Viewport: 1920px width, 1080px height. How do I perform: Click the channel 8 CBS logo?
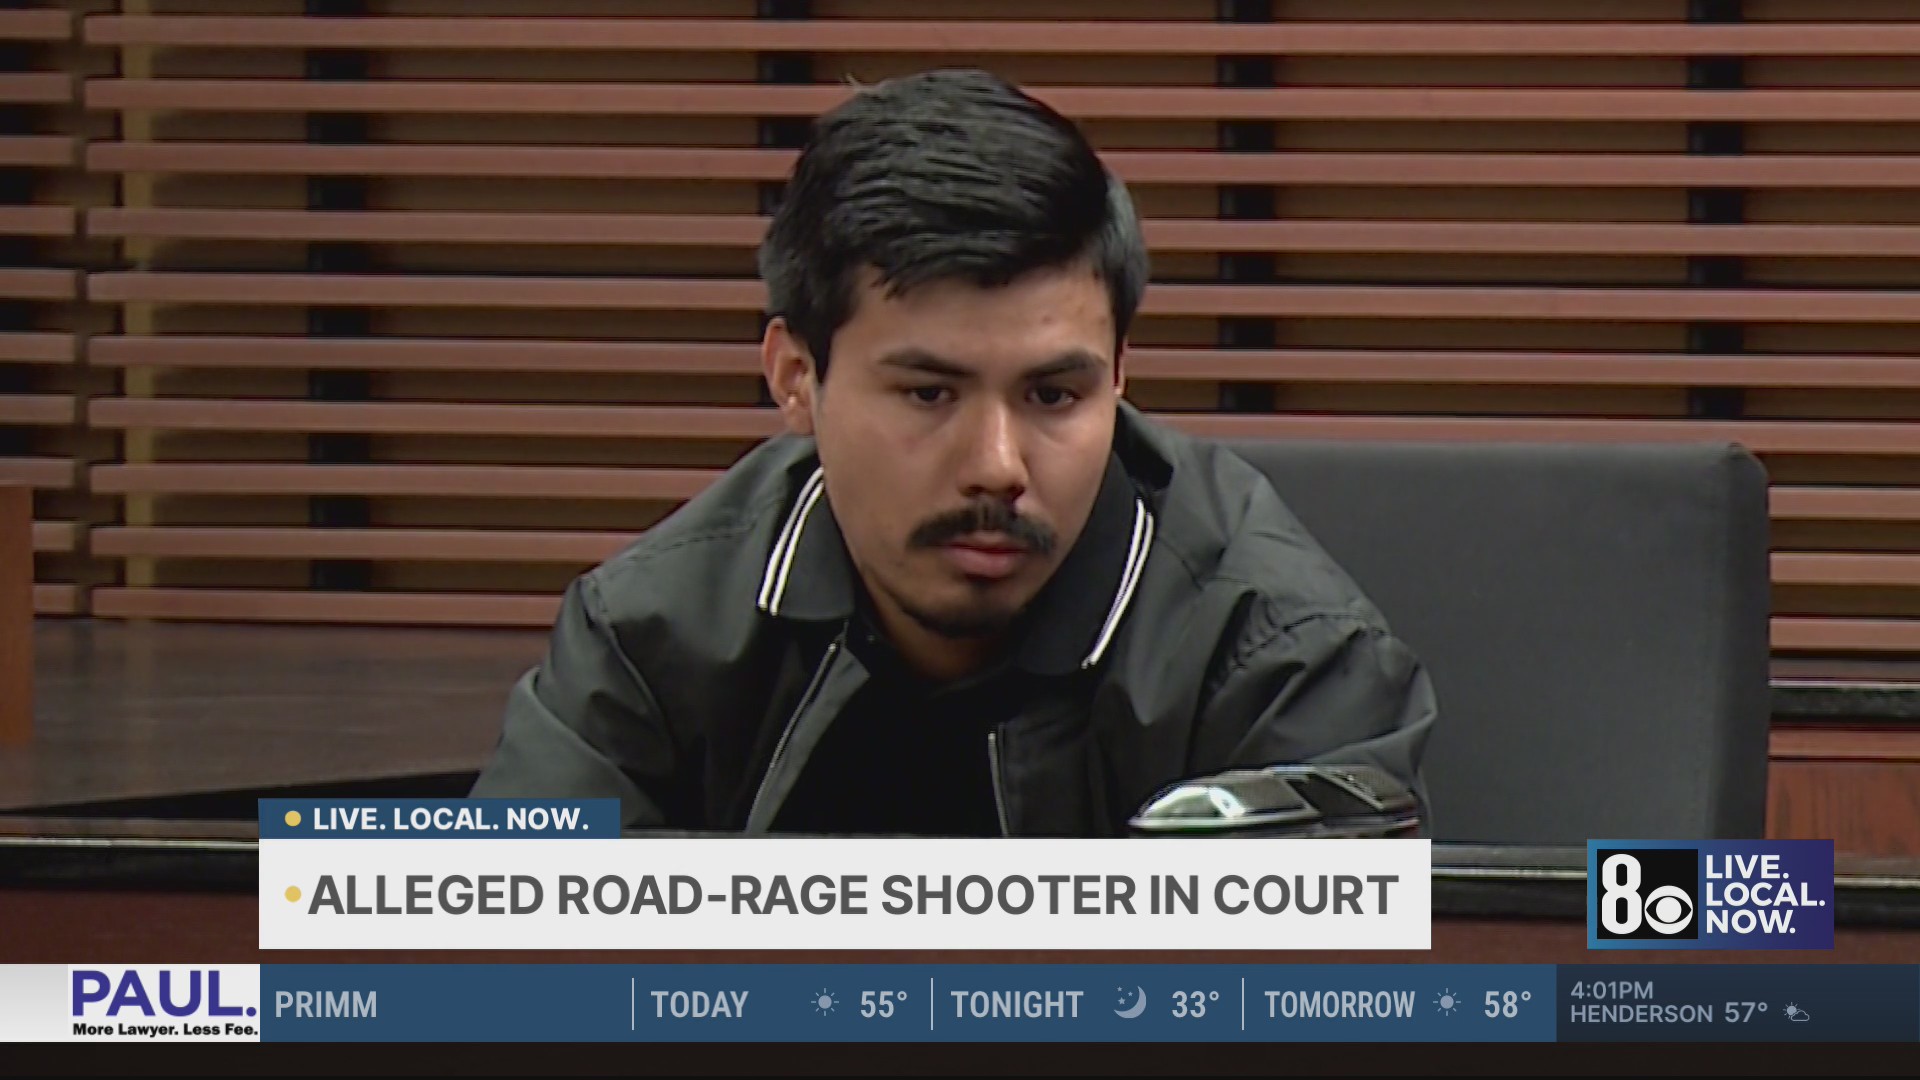point(1646,894)
